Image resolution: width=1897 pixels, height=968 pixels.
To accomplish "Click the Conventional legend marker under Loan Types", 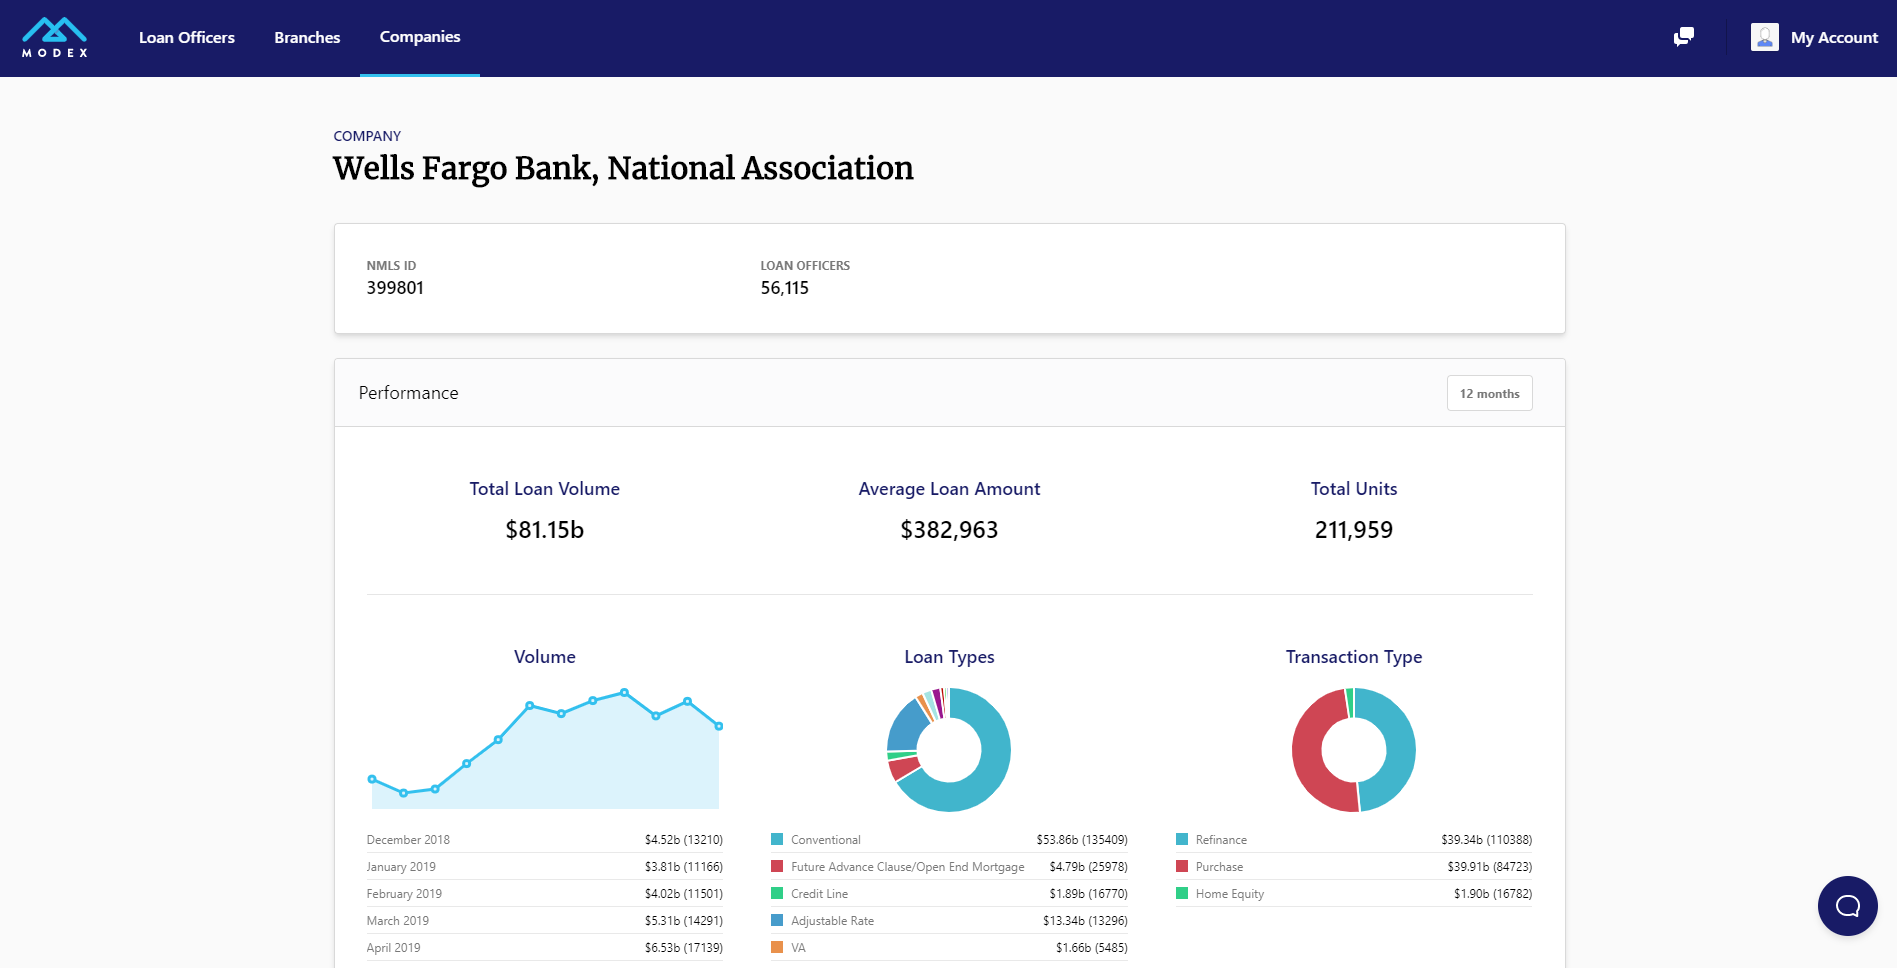I will click(776, 839).
